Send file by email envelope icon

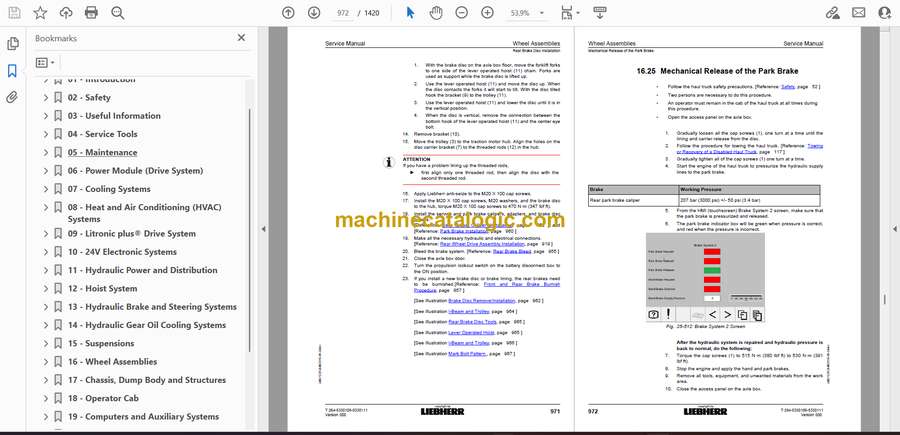859,13
